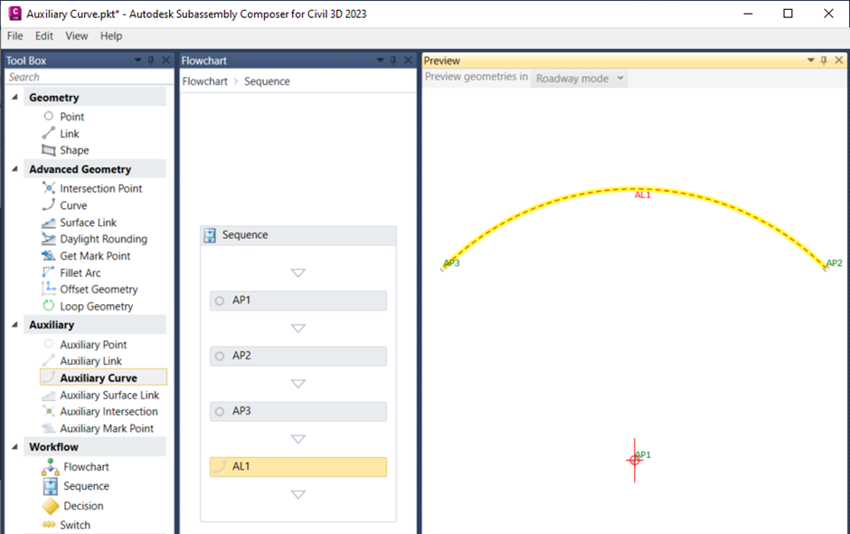This screenshot has height=534, width=850.
Task: Close the Preview panel
Action: (839, 60)
